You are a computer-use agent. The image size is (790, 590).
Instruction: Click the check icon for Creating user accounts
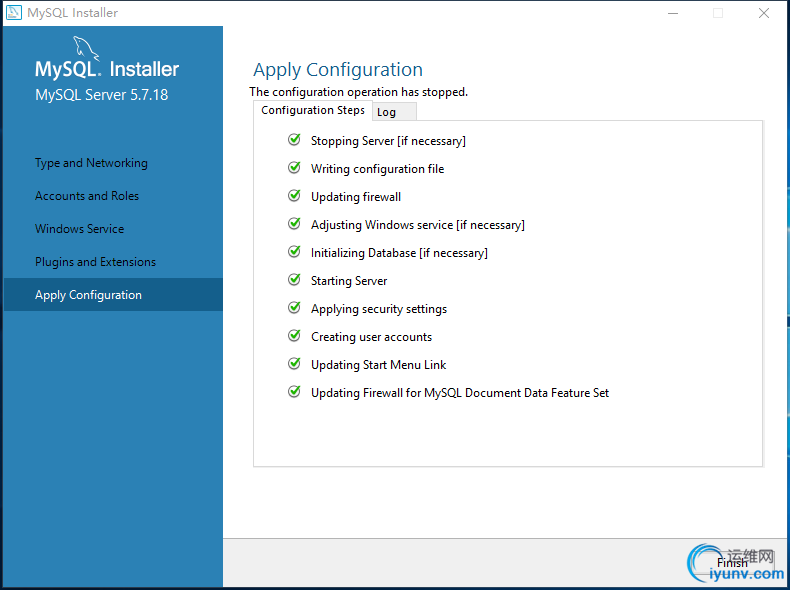(x=294, y=336)
